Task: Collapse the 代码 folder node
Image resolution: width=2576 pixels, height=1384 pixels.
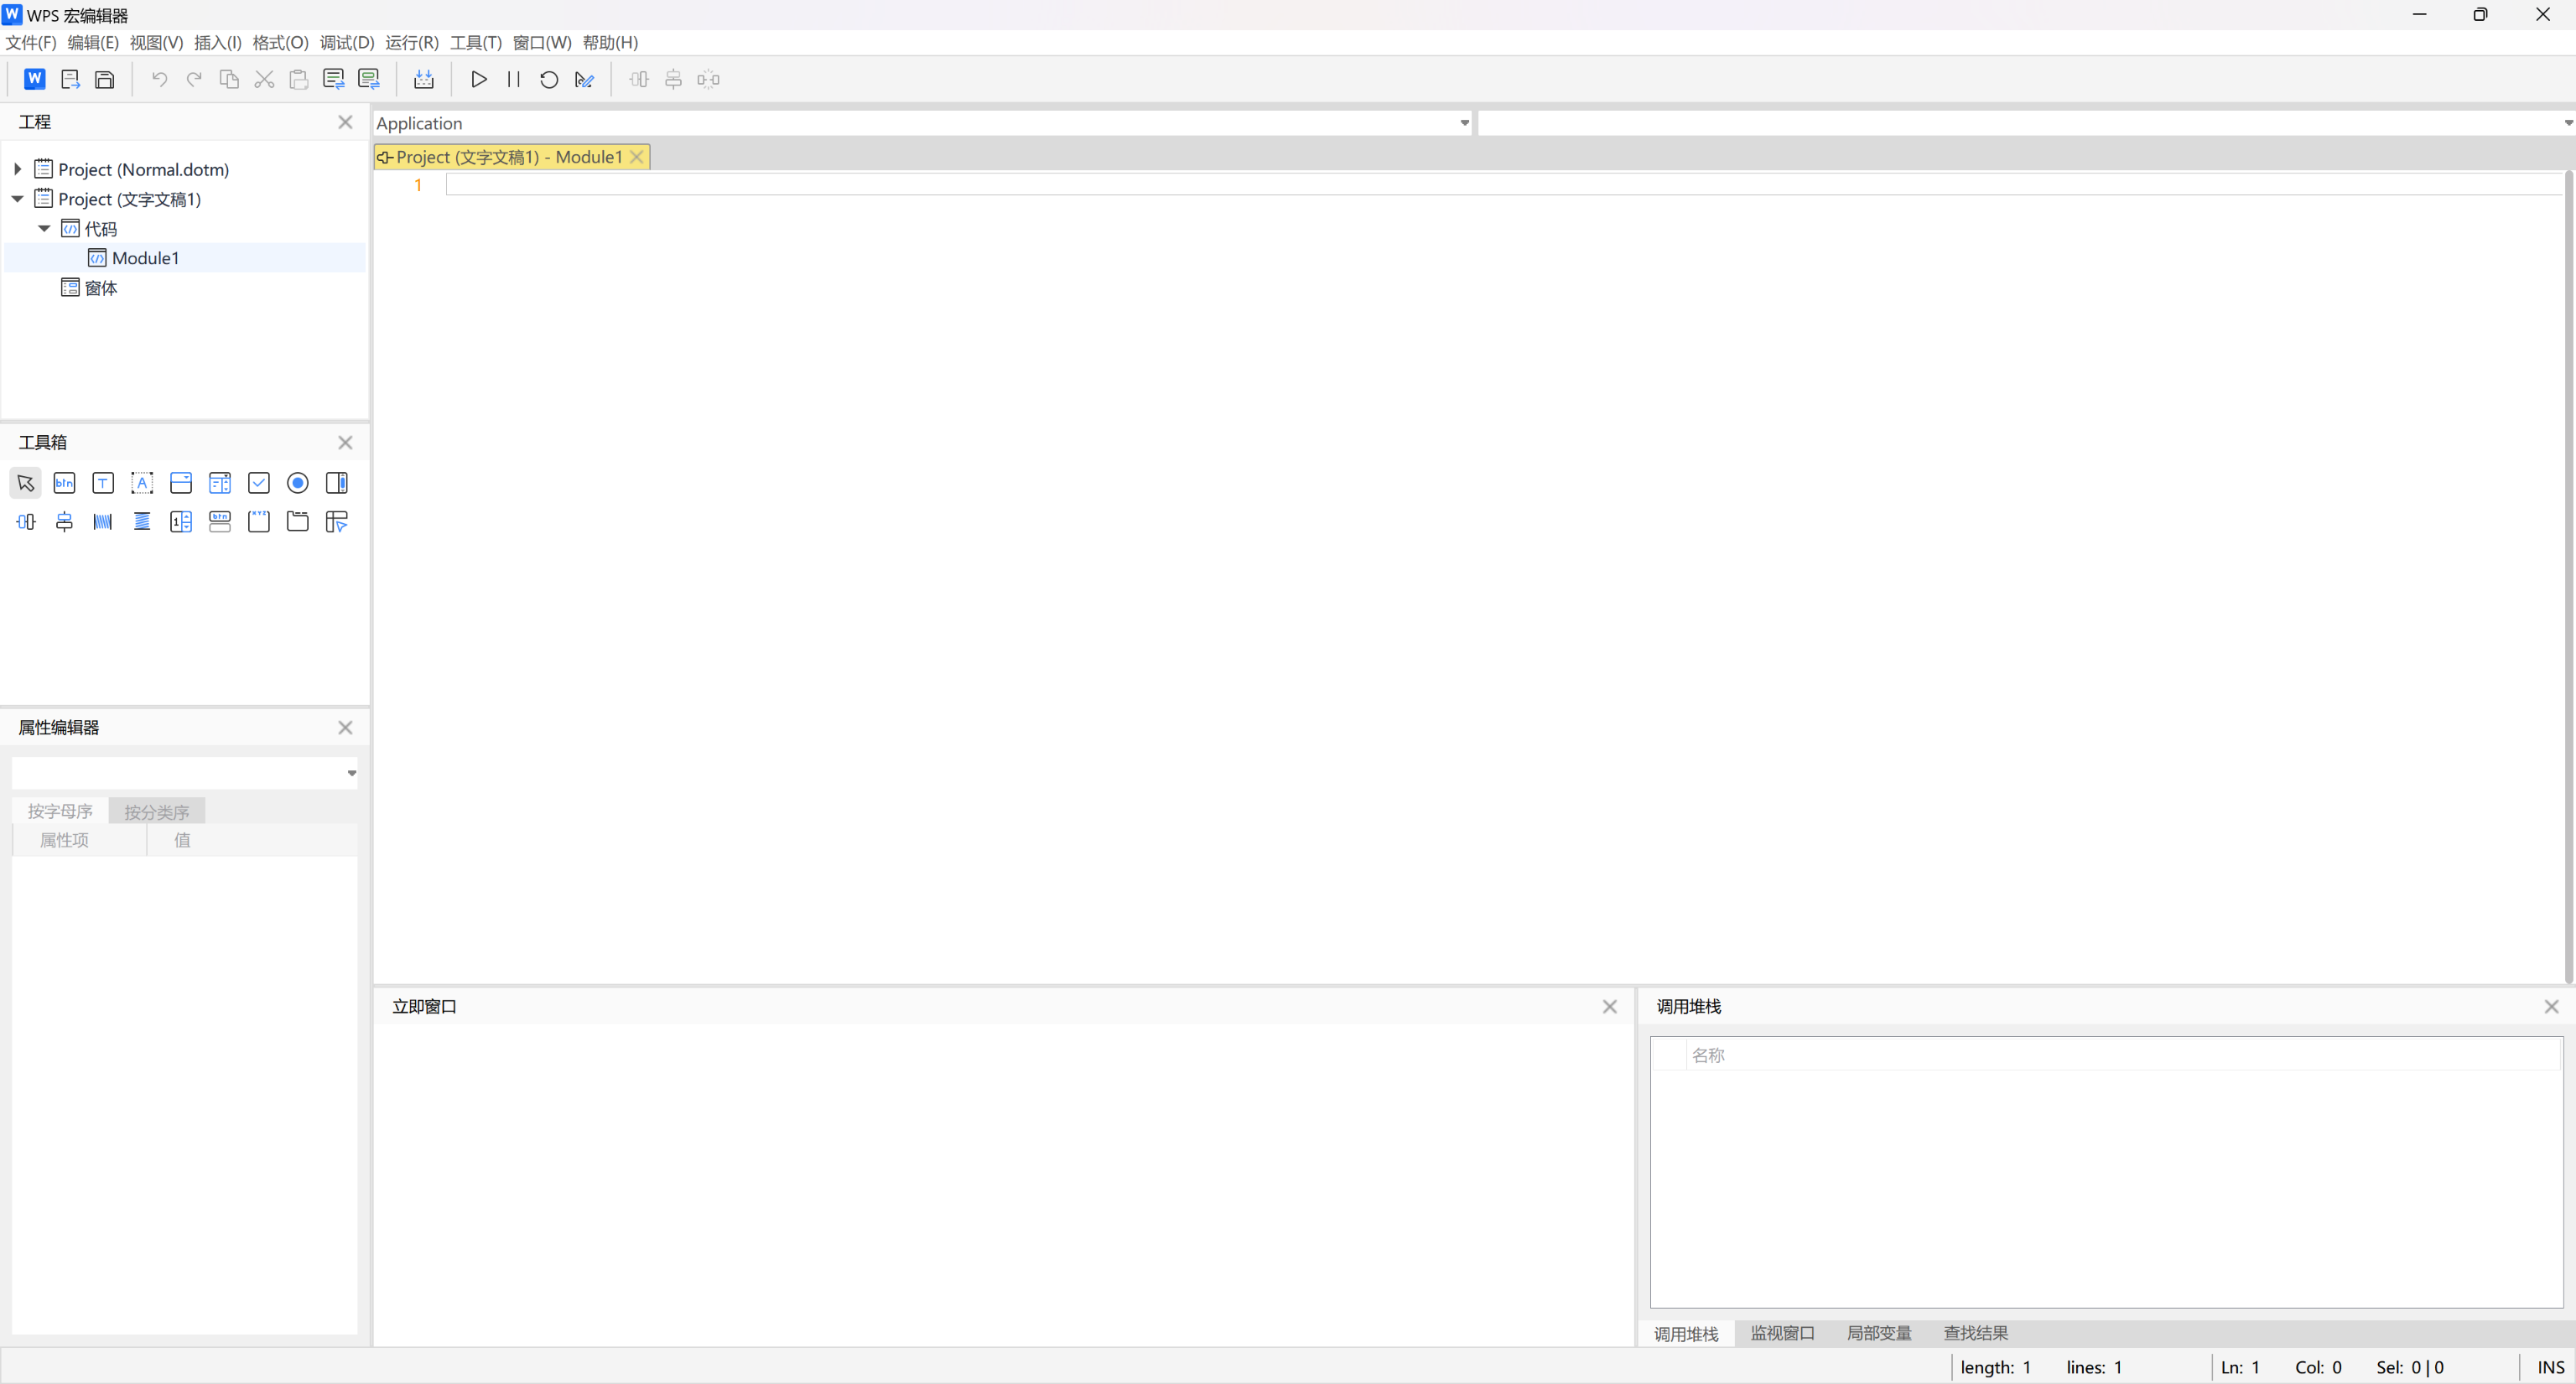Action: [44, 228]
